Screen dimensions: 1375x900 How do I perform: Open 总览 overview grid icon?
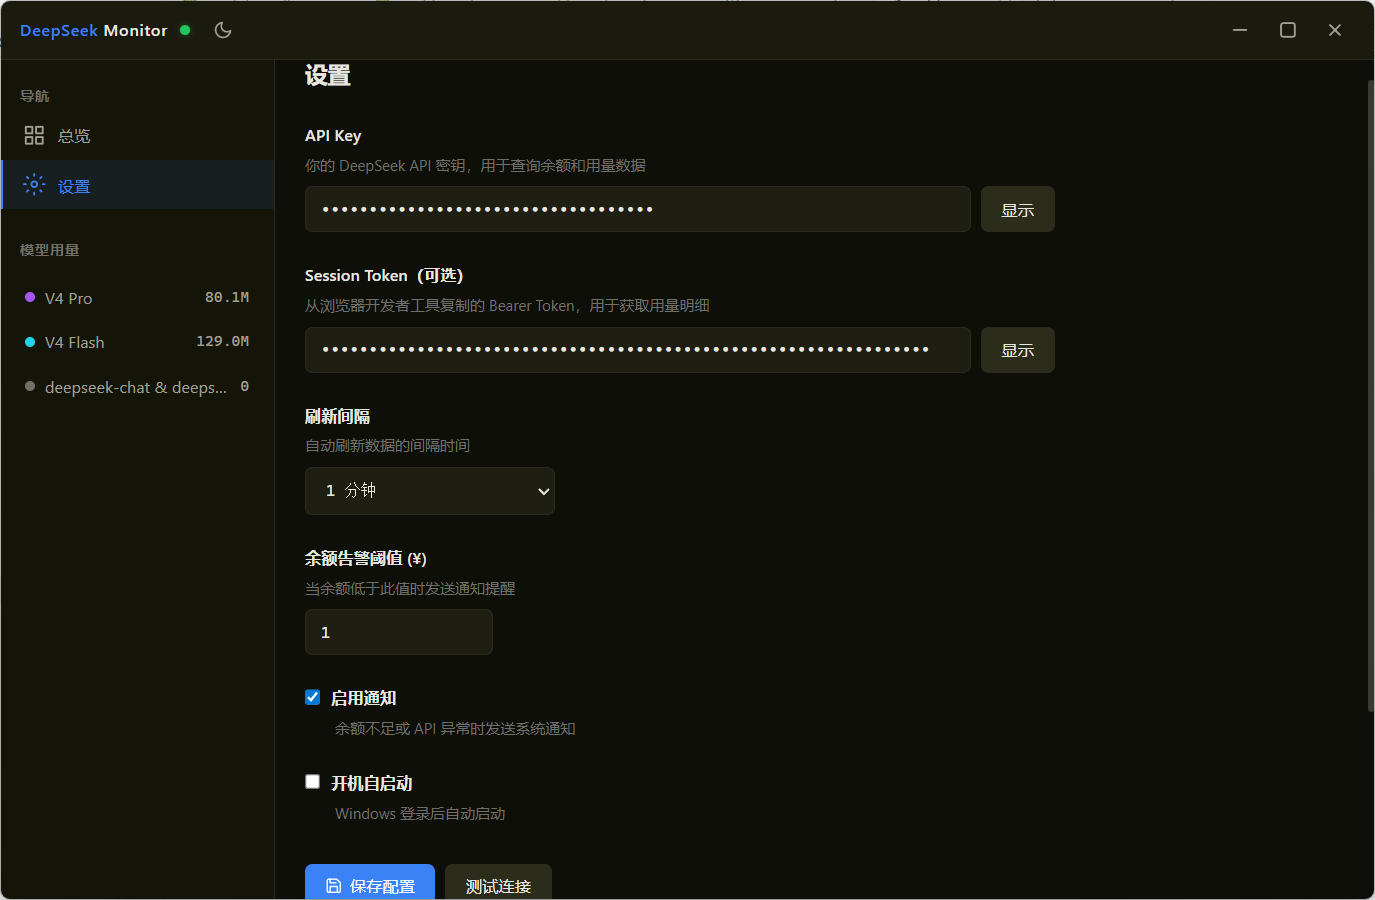34,135
